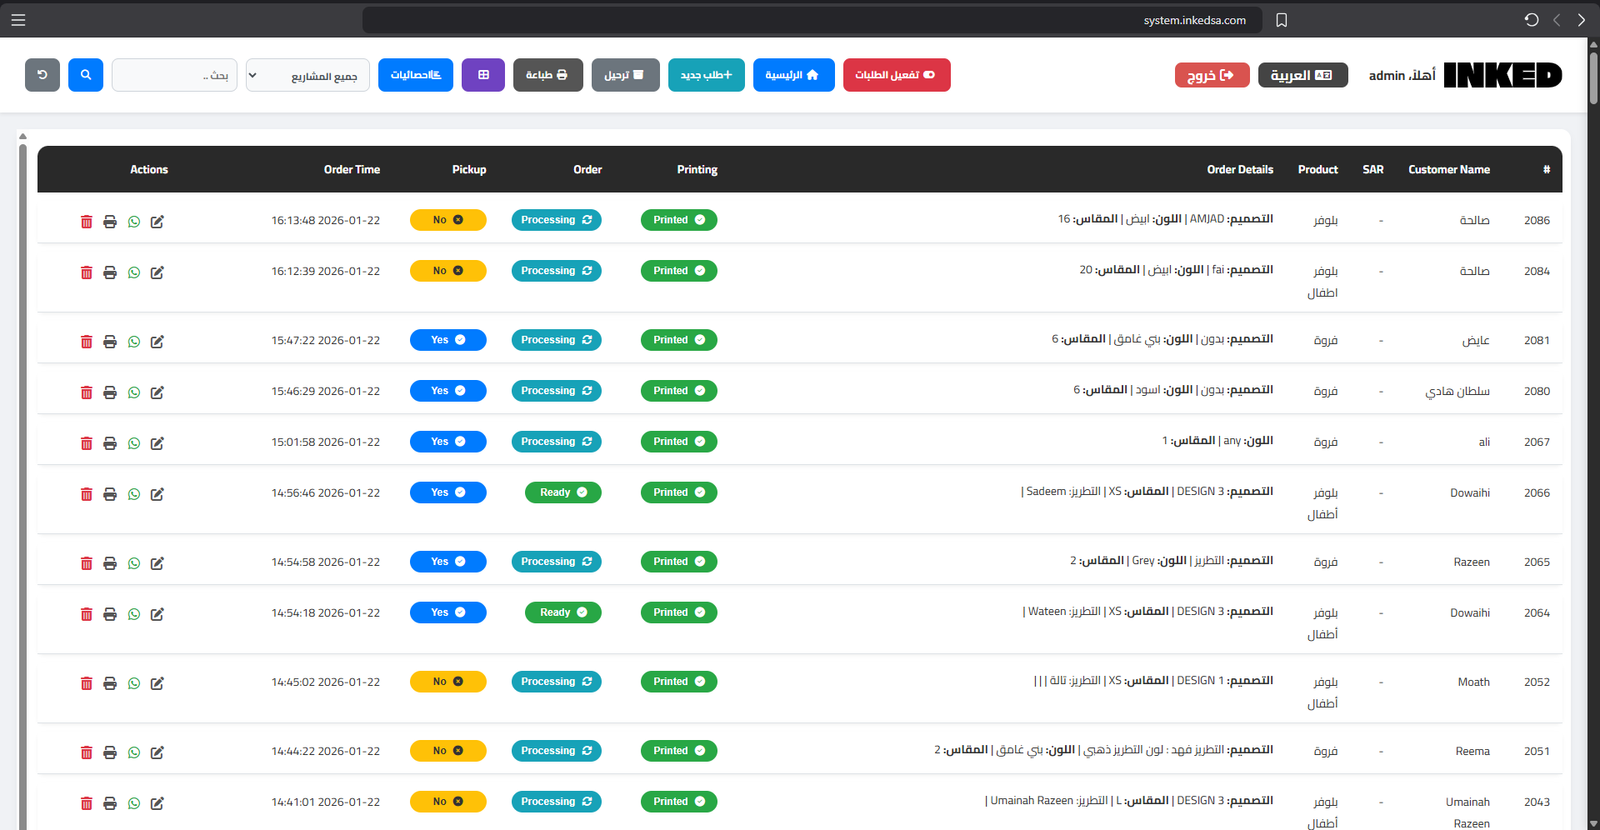This screenshot has width=1600, height=830.
Task: Switch language with the العربية button
Action: click(x=1302, y=75)
